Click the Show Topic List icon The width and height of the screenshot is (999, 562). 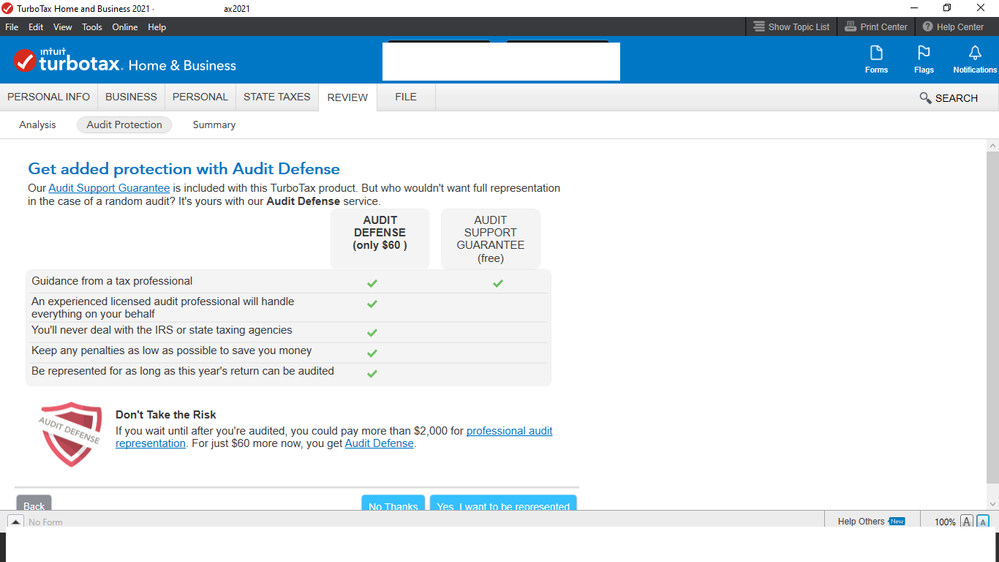[759, 27]
